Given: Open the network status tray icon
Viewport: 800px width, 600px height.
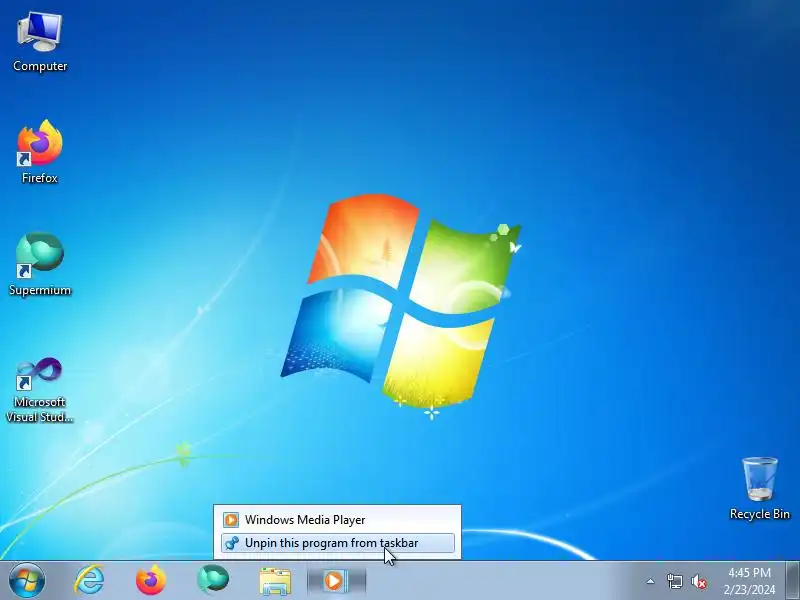Looking at the screenshot, I should click(674, 581).
